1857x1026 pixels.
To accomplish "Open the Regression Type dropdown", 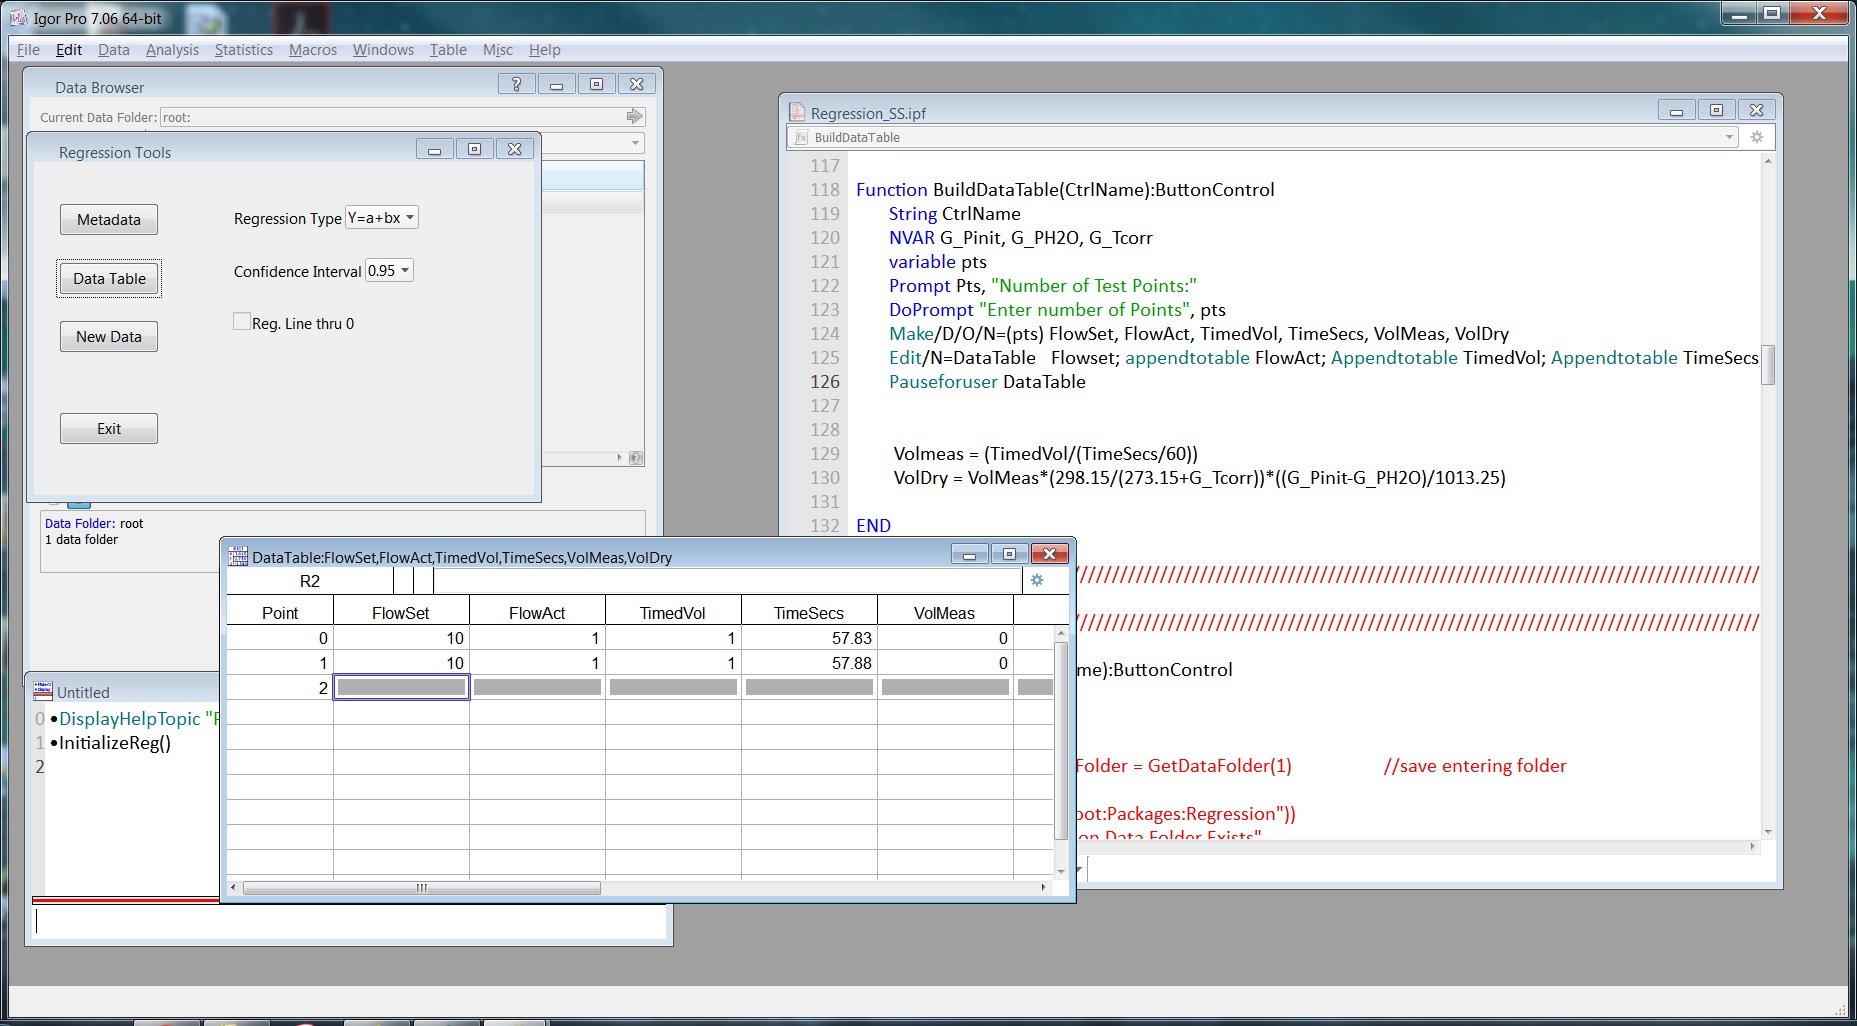I will [381, 218].
